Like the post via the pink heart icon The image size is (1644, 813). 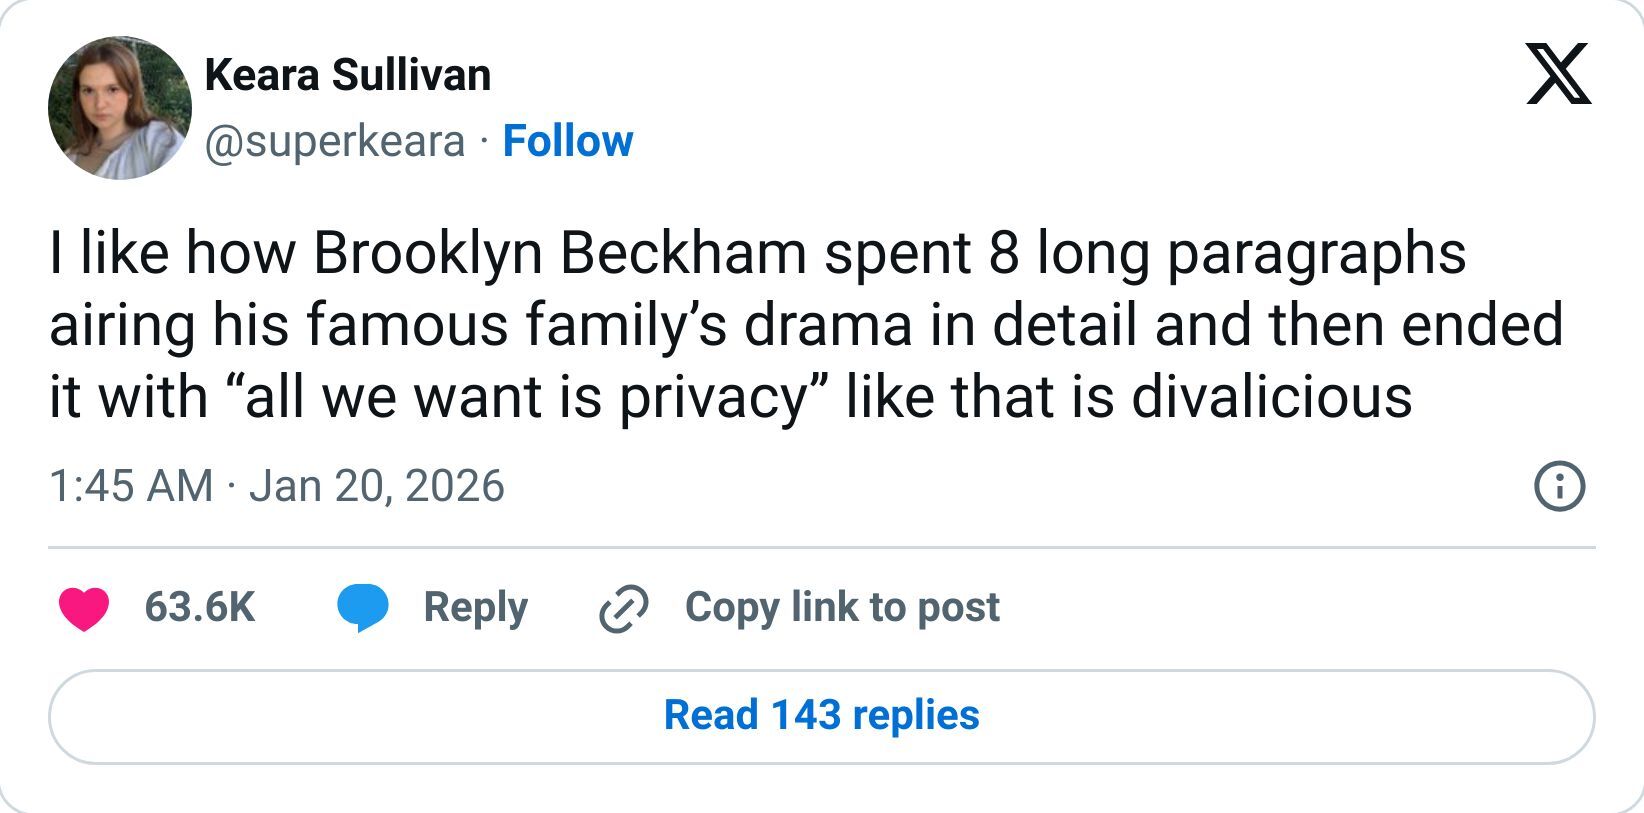tap(84, 606)
